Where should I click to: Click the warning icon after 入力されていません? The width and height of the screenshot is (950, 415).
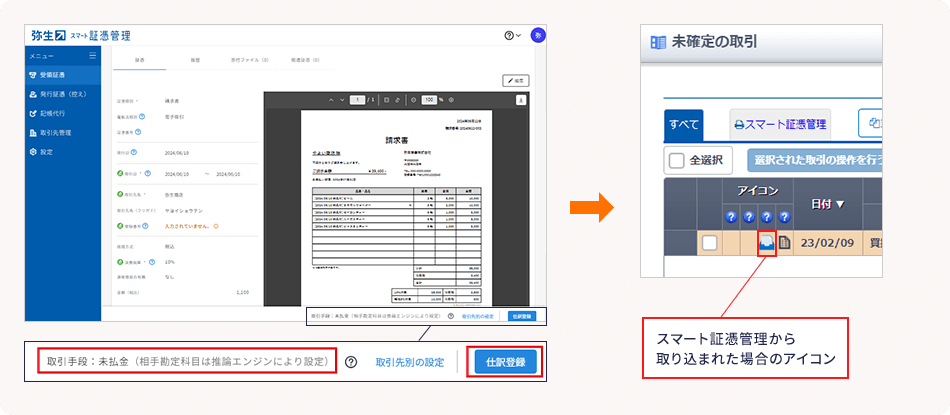pos(215,226)
